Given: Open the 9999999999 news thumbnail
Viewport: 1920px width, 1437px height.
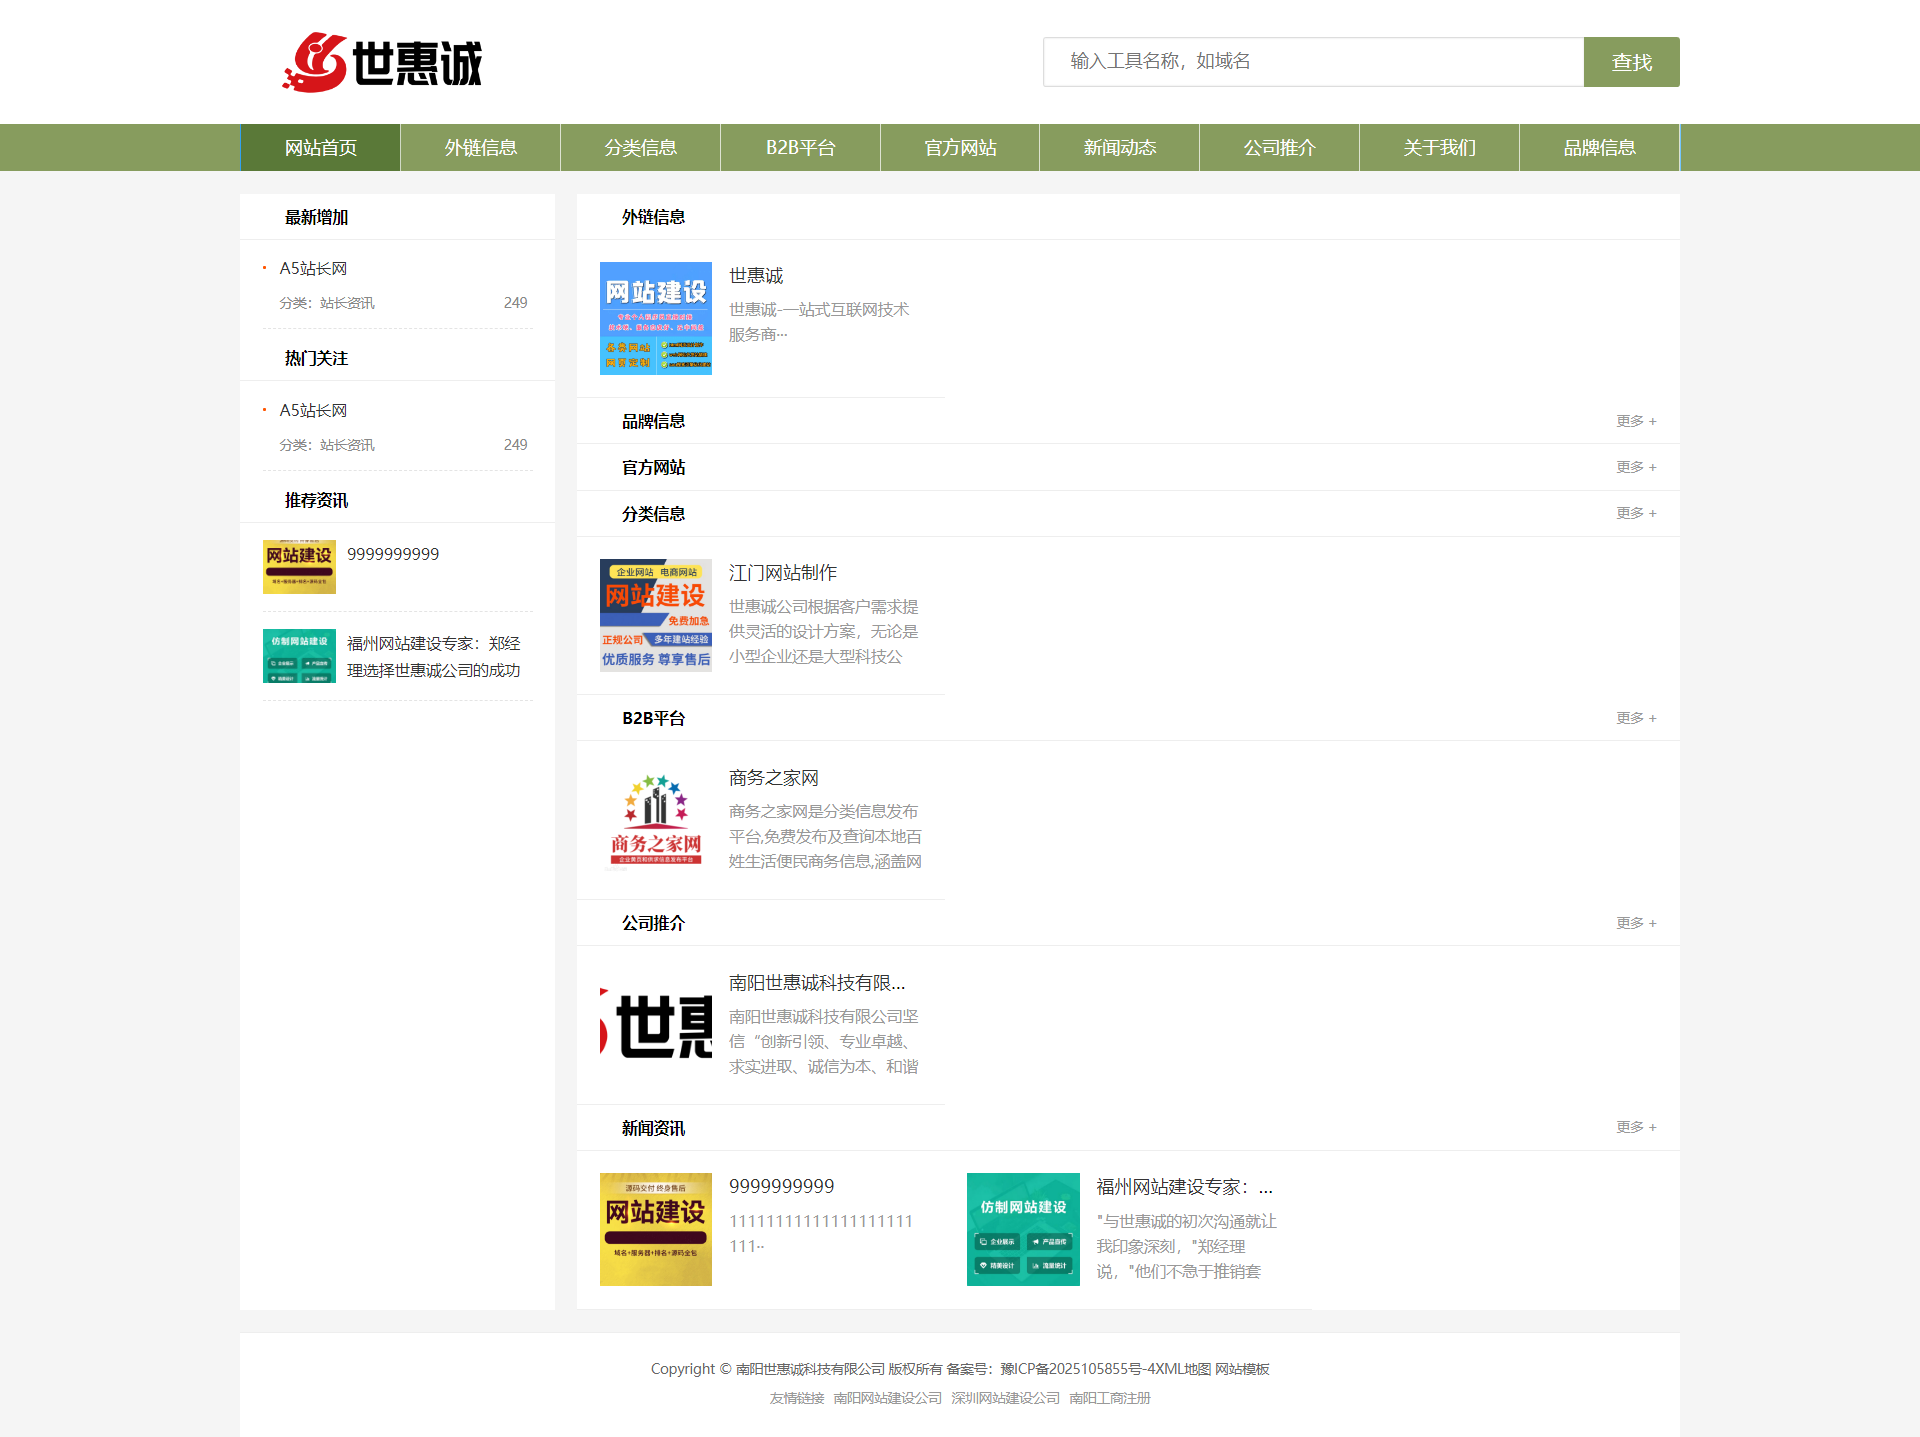Looking at the screenshot, I should (655, 1229).
